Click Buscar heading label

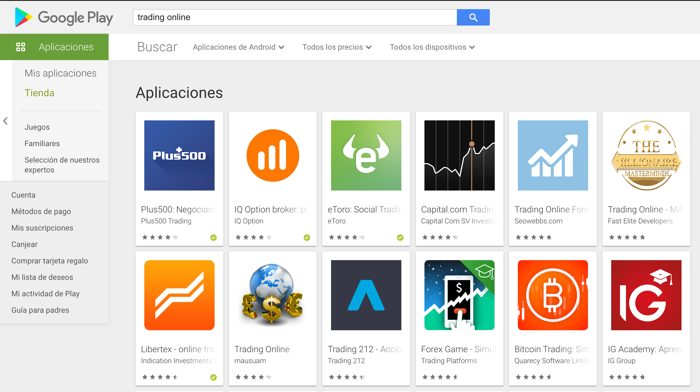[157, 47]
